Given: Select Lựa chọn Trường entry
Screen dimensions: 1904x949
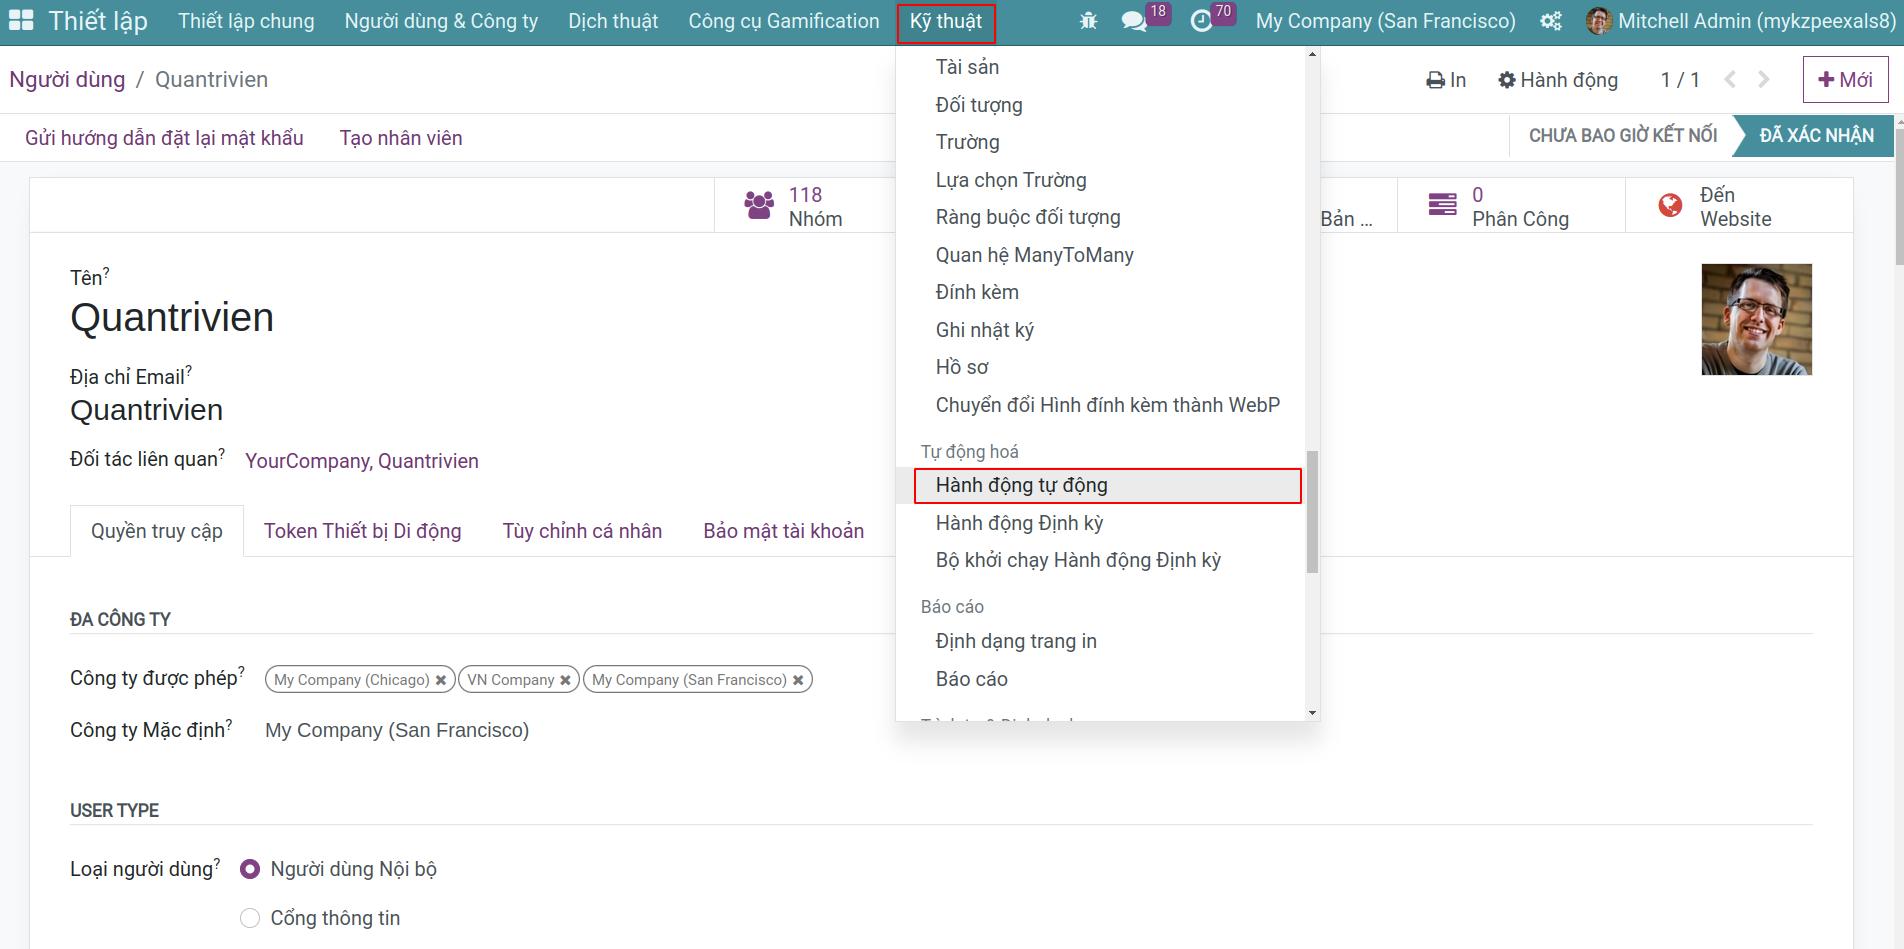Looking at the screenshot, I should tap(1011, 180).
